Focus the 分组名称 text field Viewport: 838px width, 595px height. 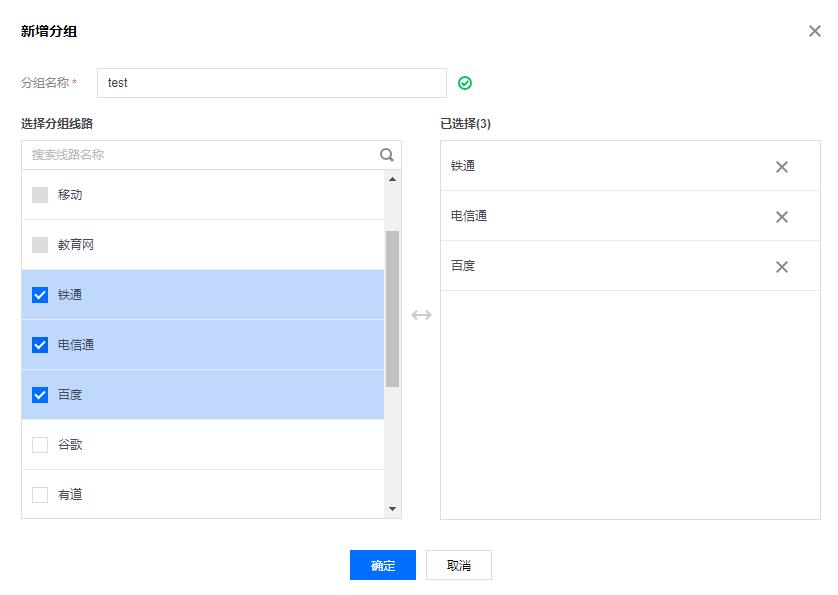click(271, 83)
